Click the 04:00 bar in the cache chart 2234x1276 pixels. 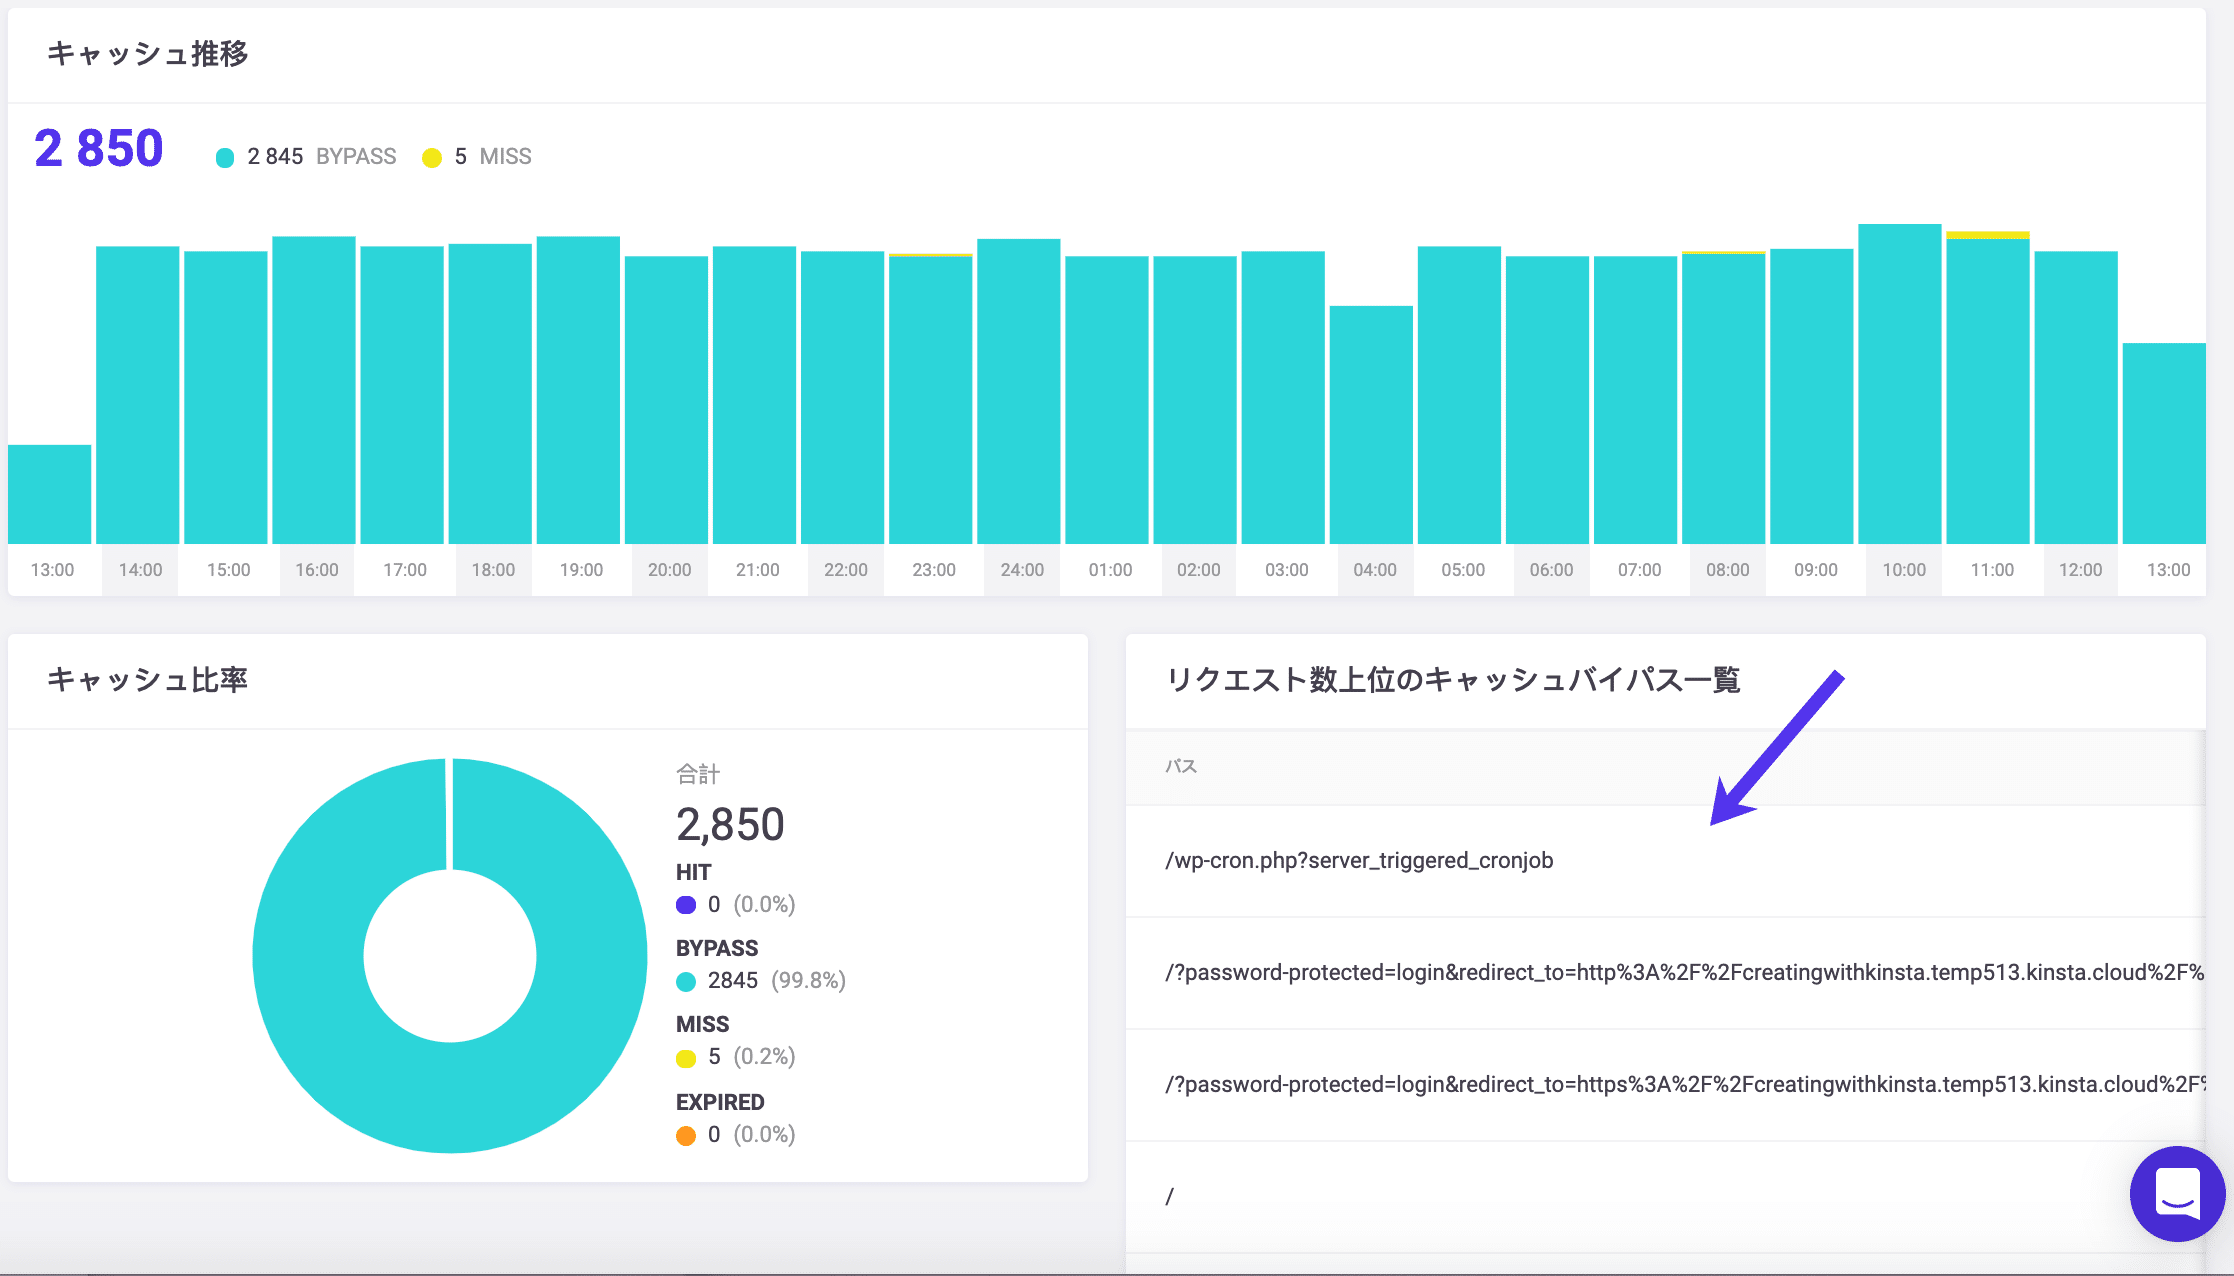click(x=1371, y=425)
